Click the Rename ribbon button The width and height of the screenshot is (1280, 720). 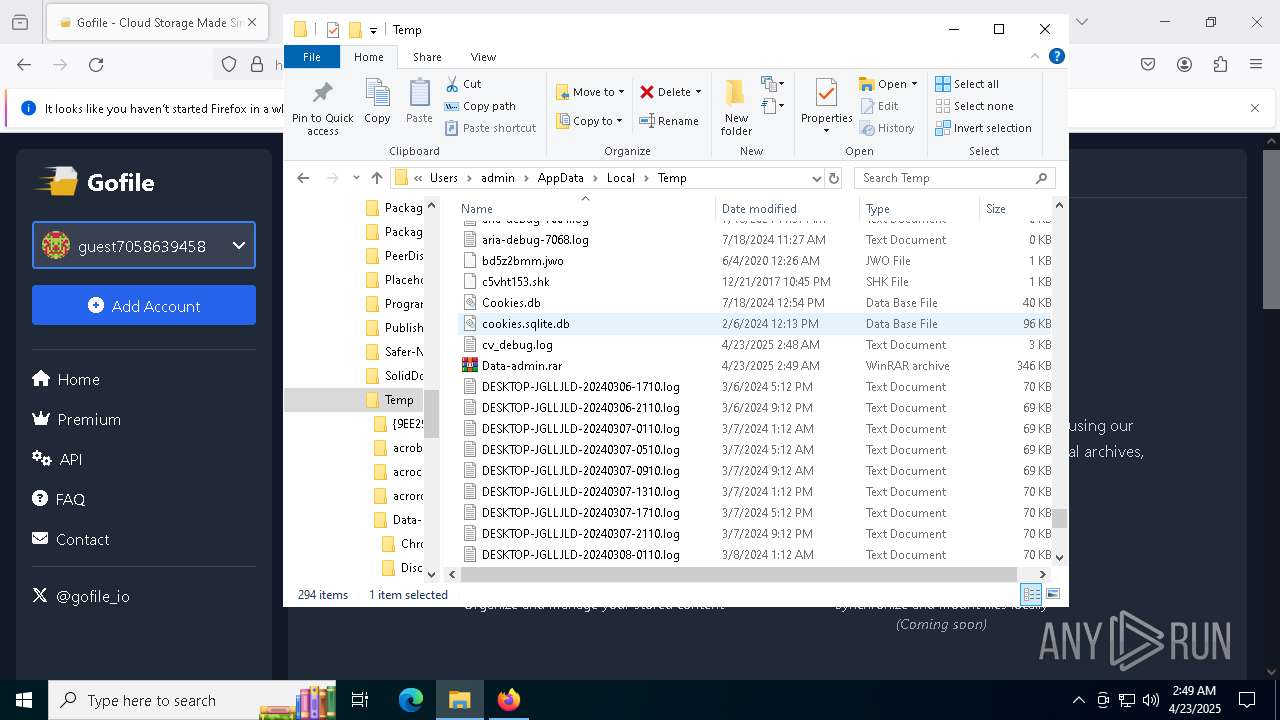(669, 121)
